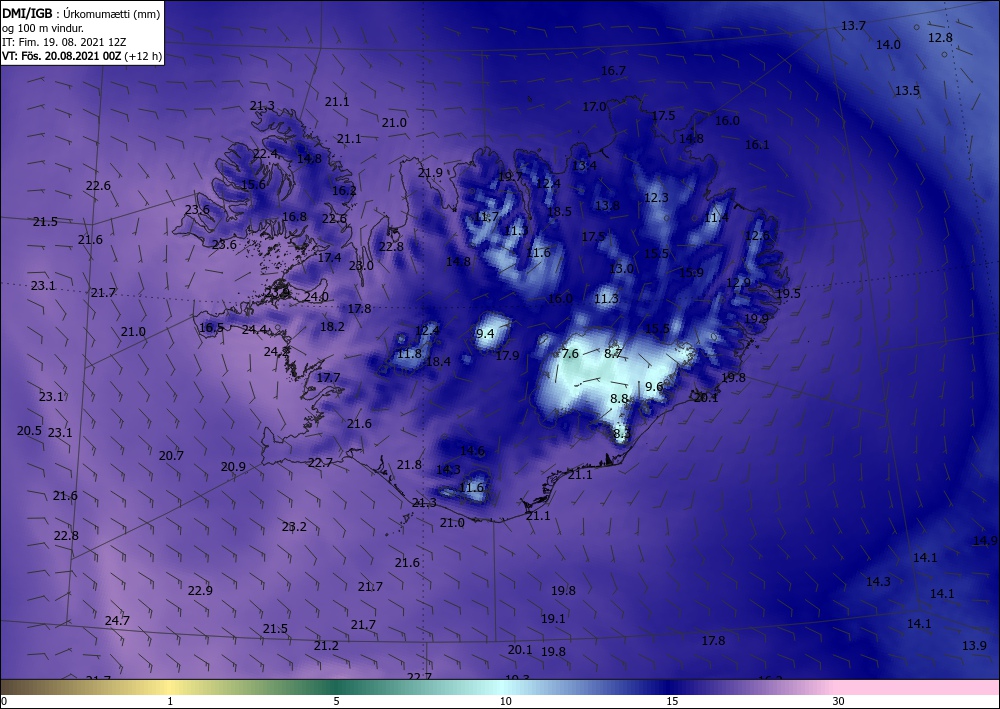Click the "VT: Fös. 20.08.2021 00Z (+12 h)" line
This screenshot has width=1000, height=709.
(82, 56)
